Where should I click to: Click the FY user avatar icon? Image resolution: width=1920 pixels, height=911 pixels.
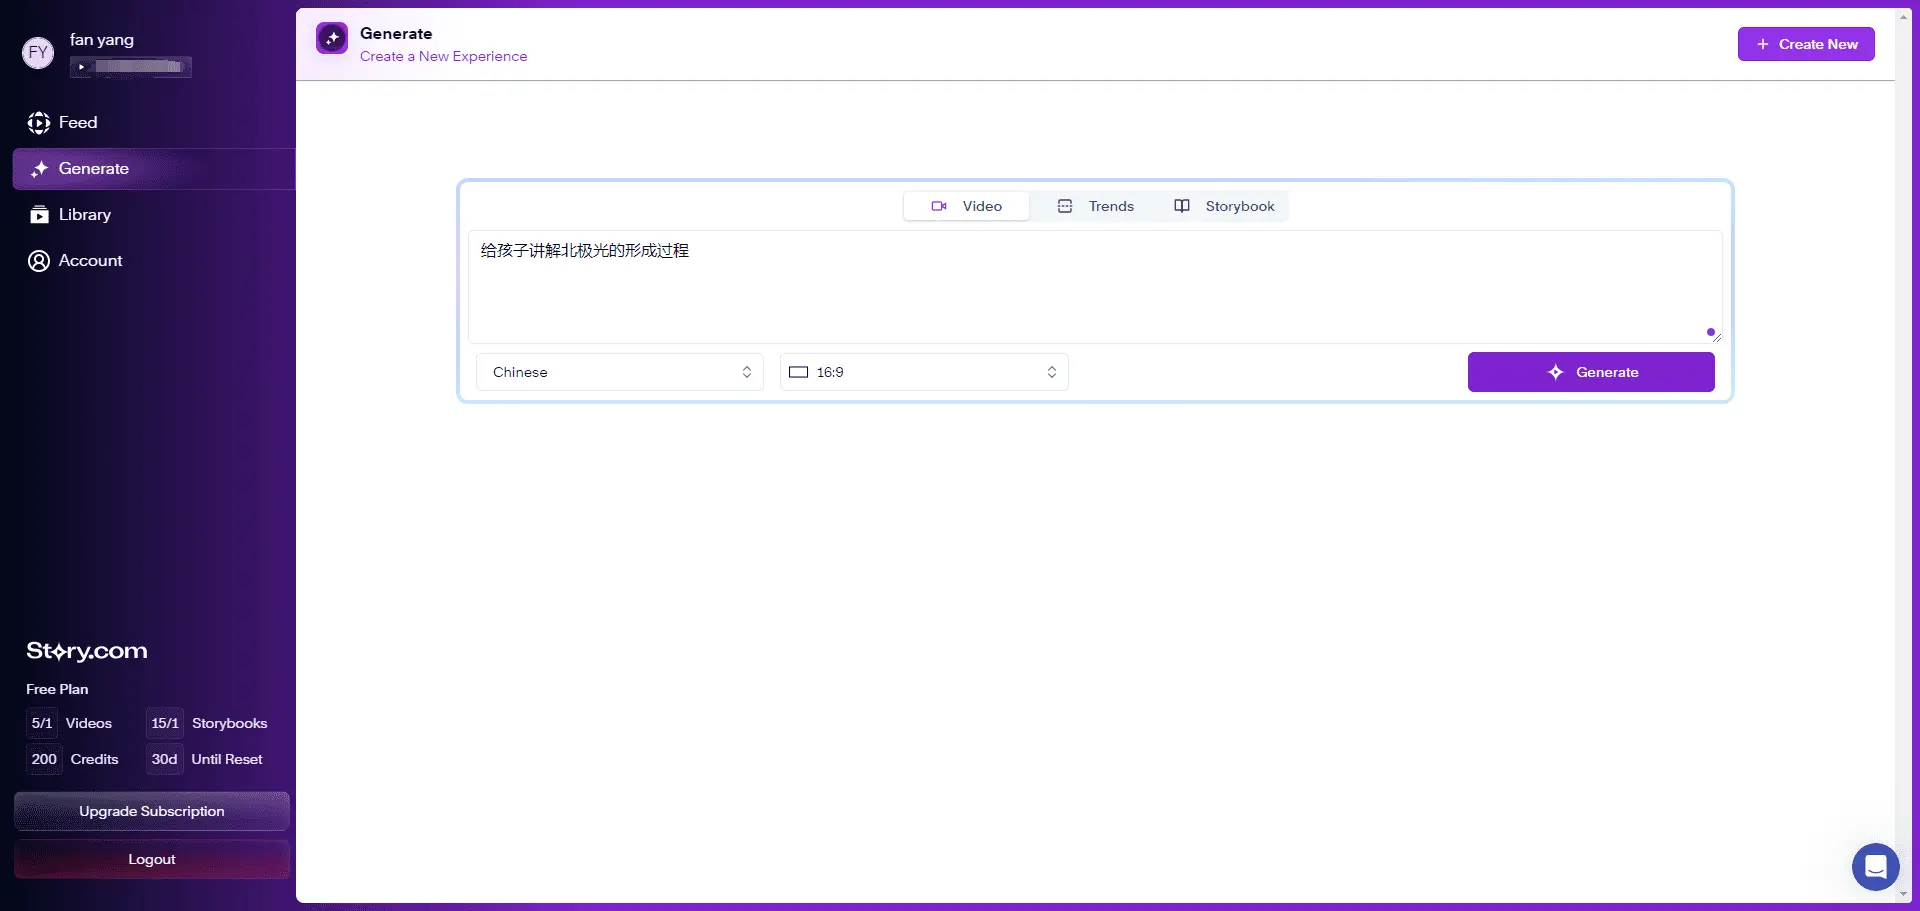38,53
